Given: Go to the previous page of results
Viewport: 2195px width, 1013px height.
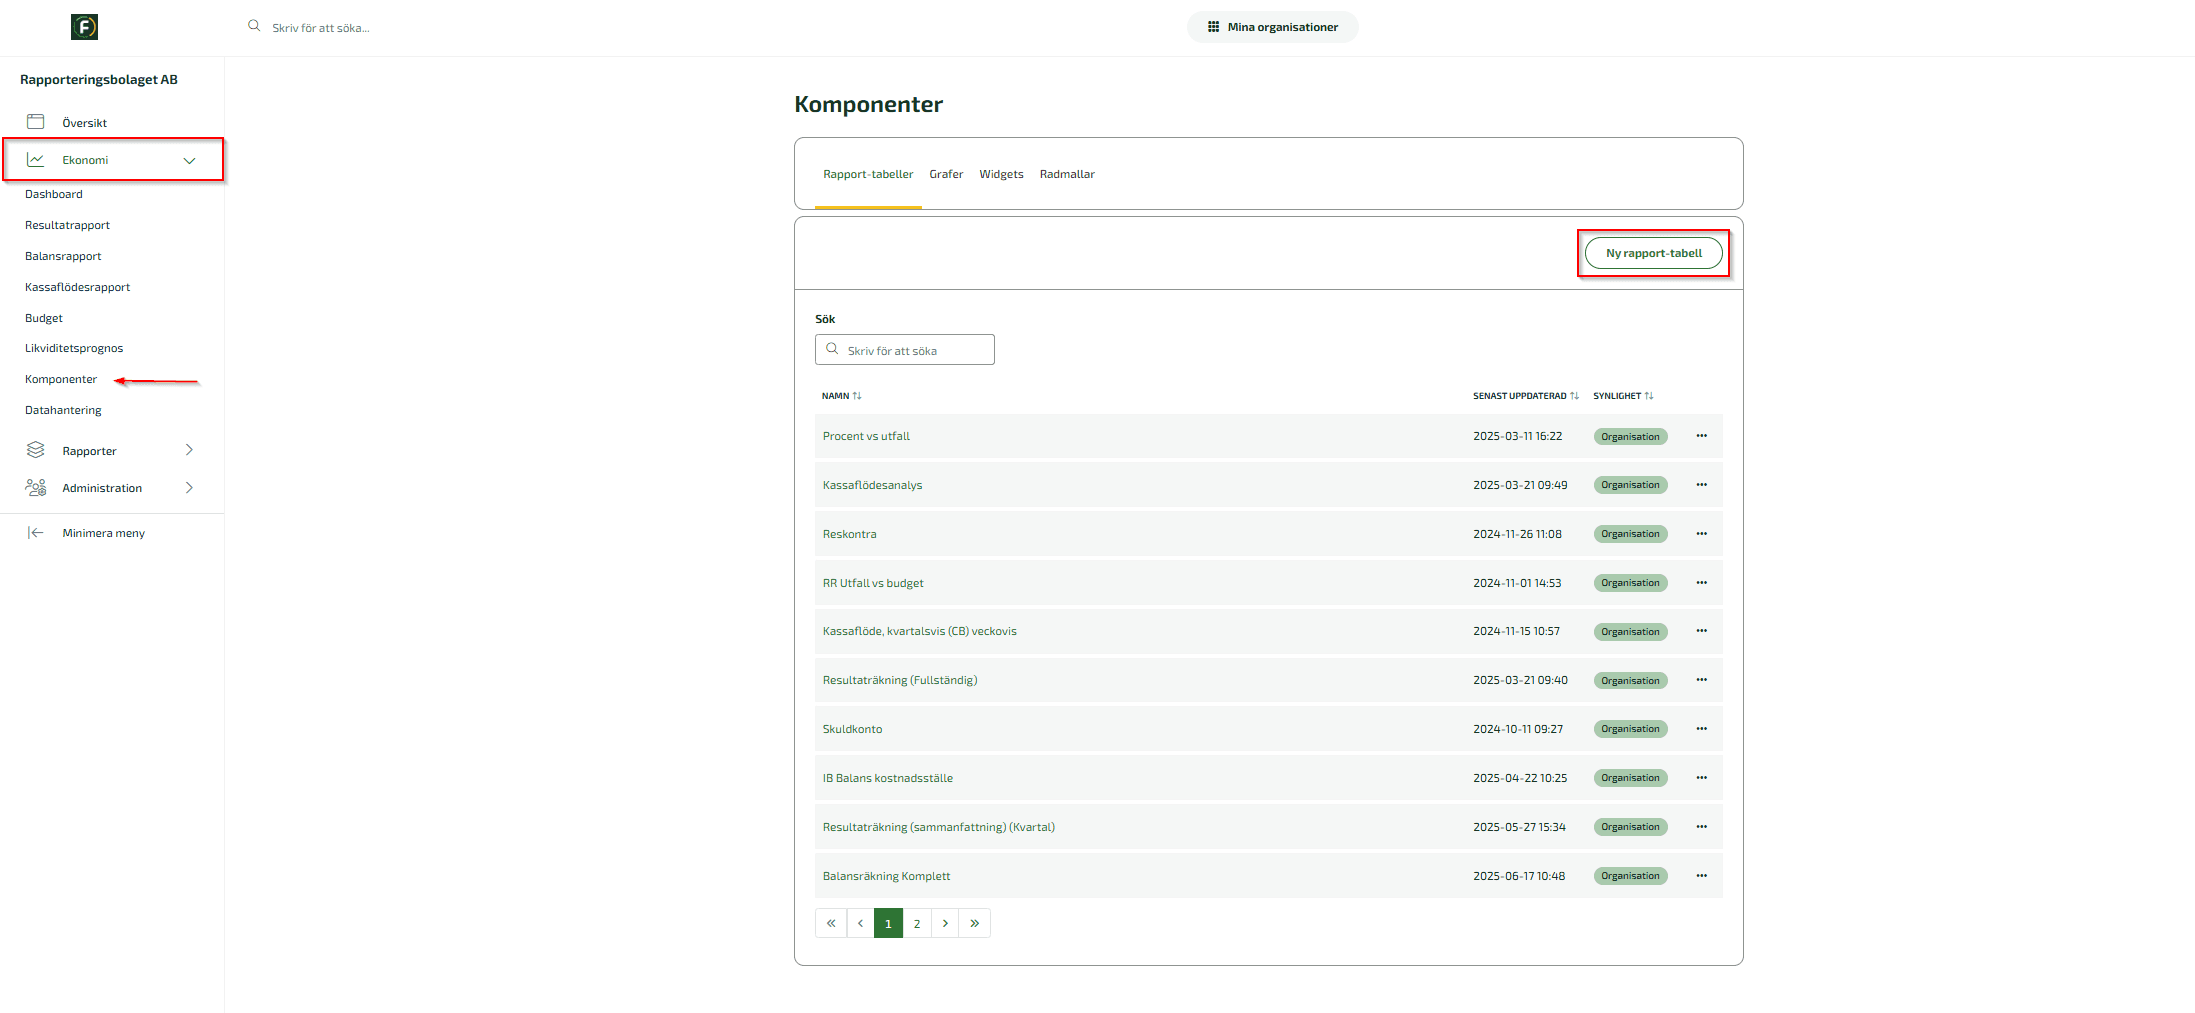Looking at the screenshot, I should coord(860,923).
